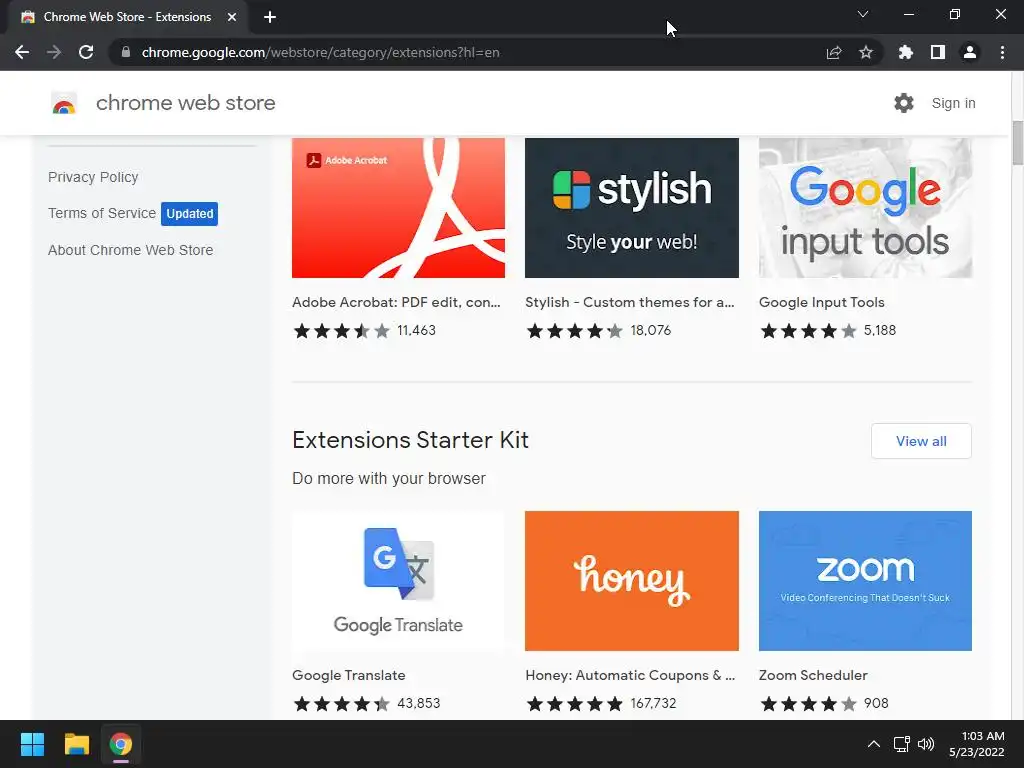Click Adobe Acrobat star rating
The width and height of the screenshot is (1024, 768).
tap(342, 330)
